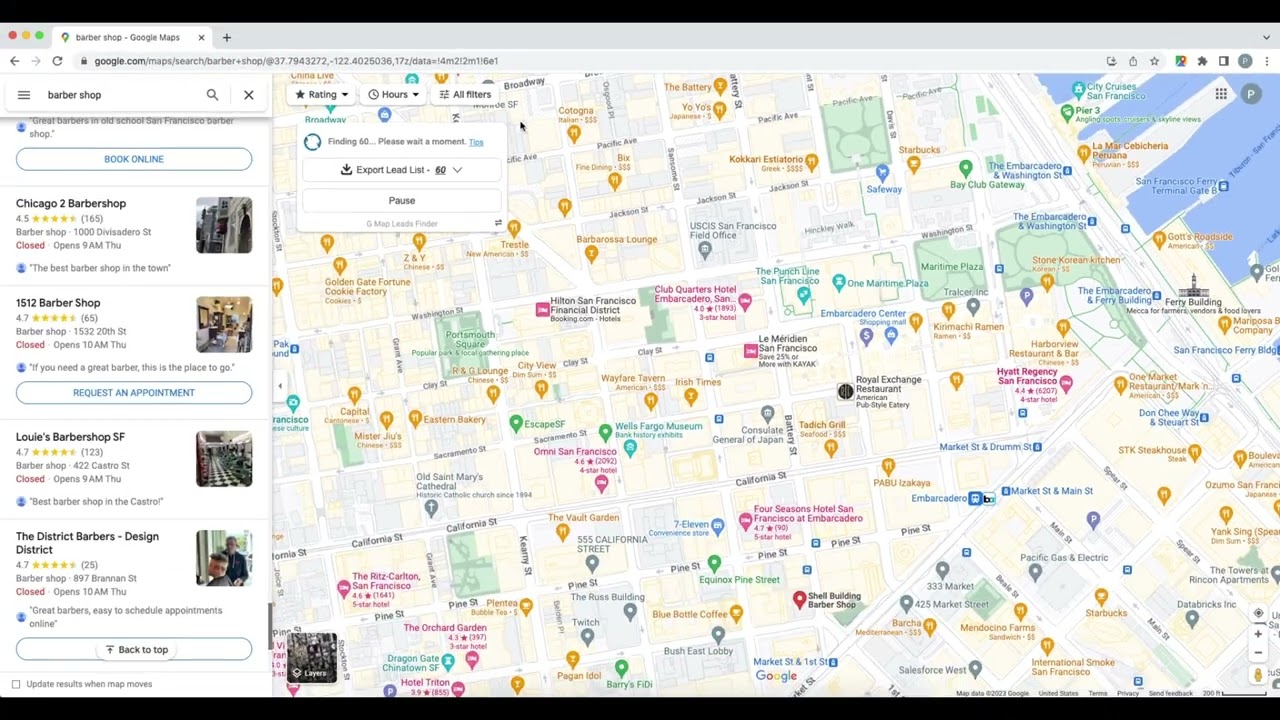The image size is (1280, 720).
Task: Click 1512 Barber Shop photo thumbnail
Action: [224, 324]
